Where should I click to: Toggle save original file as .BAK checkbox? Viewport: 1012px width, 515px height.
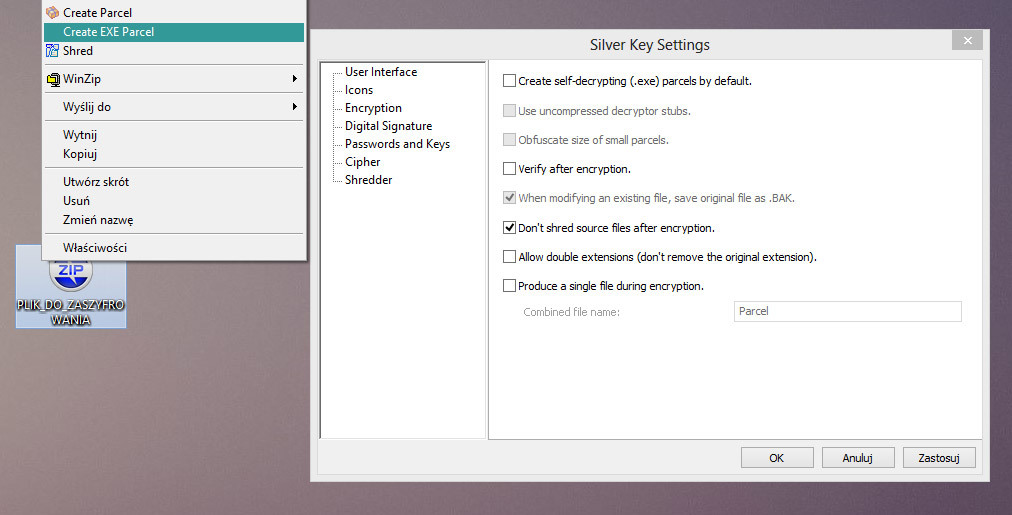[x=509, y=197]
